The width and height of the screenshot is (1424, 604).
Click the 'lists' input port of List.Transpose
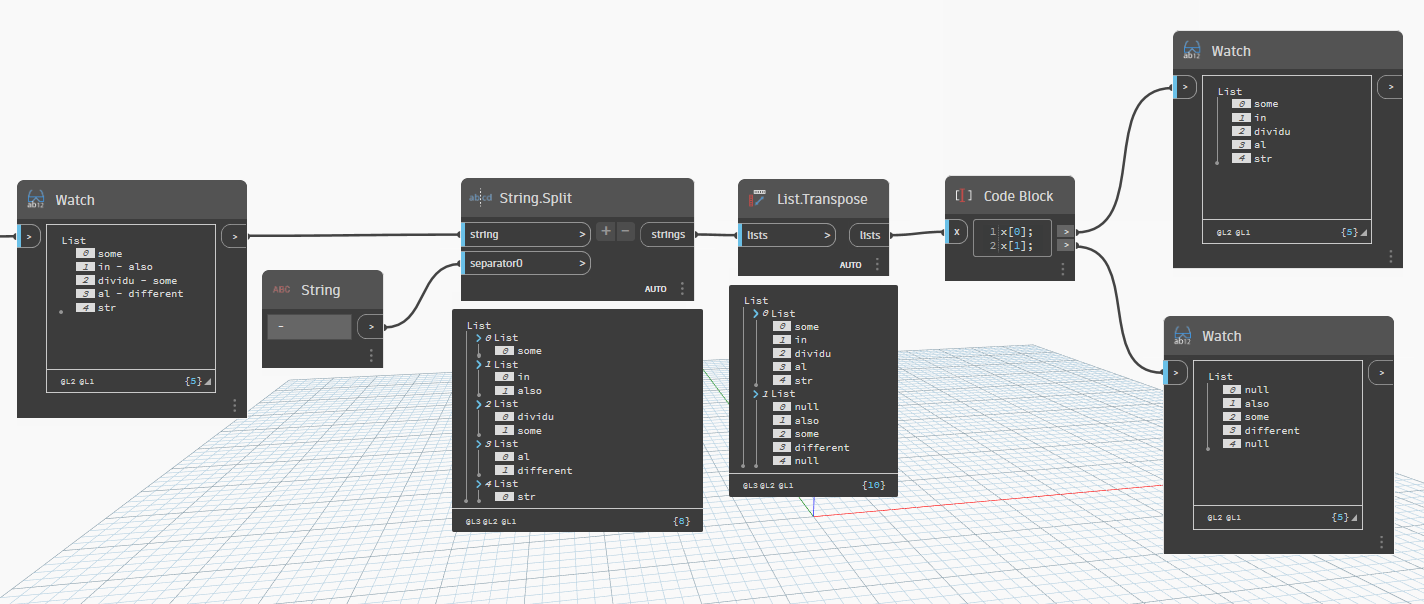coord(787,235)
